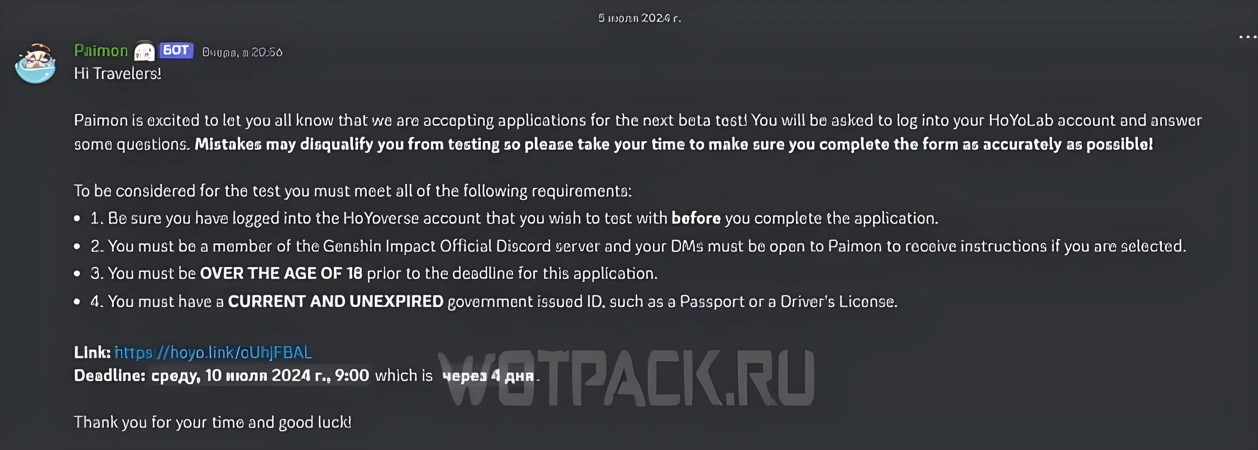Click the Thank you for your time line
Viewport: 1258px width, 450px height.
[213, 423]
